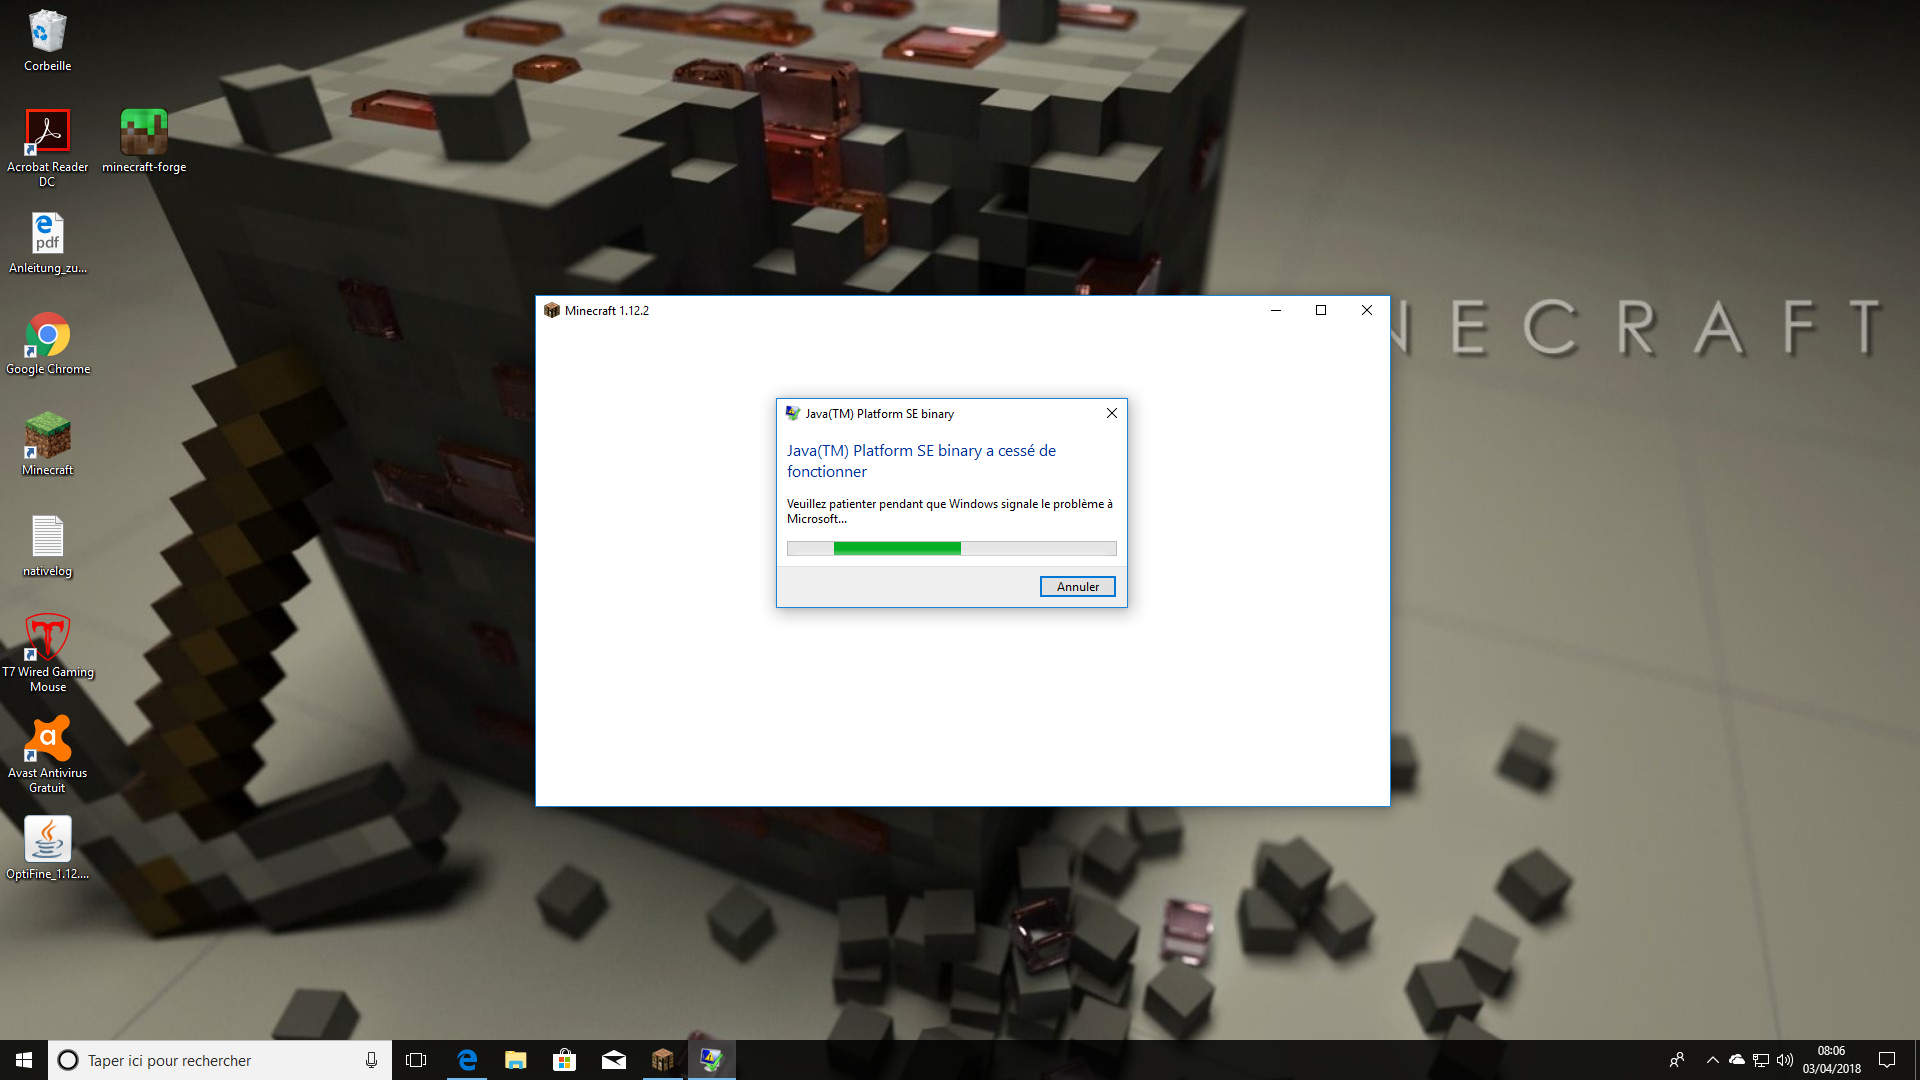Select the nativelog text file icon
This screenshot has width=1920, height=1080.
coord(47,546)
